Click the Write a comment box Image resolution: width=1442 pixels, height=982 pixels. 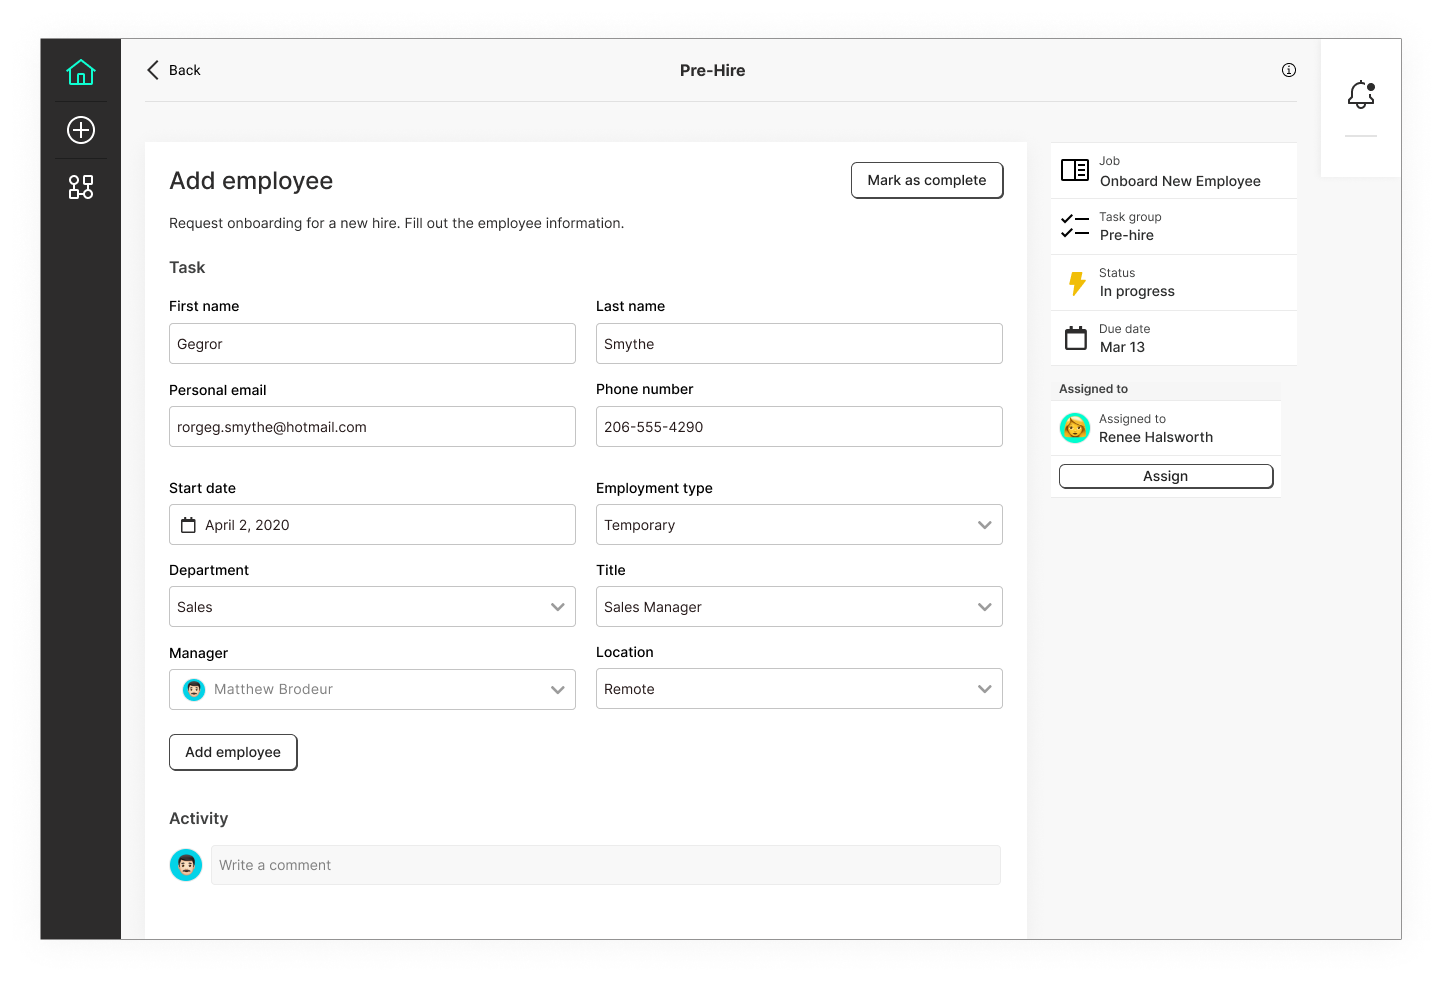606,865
